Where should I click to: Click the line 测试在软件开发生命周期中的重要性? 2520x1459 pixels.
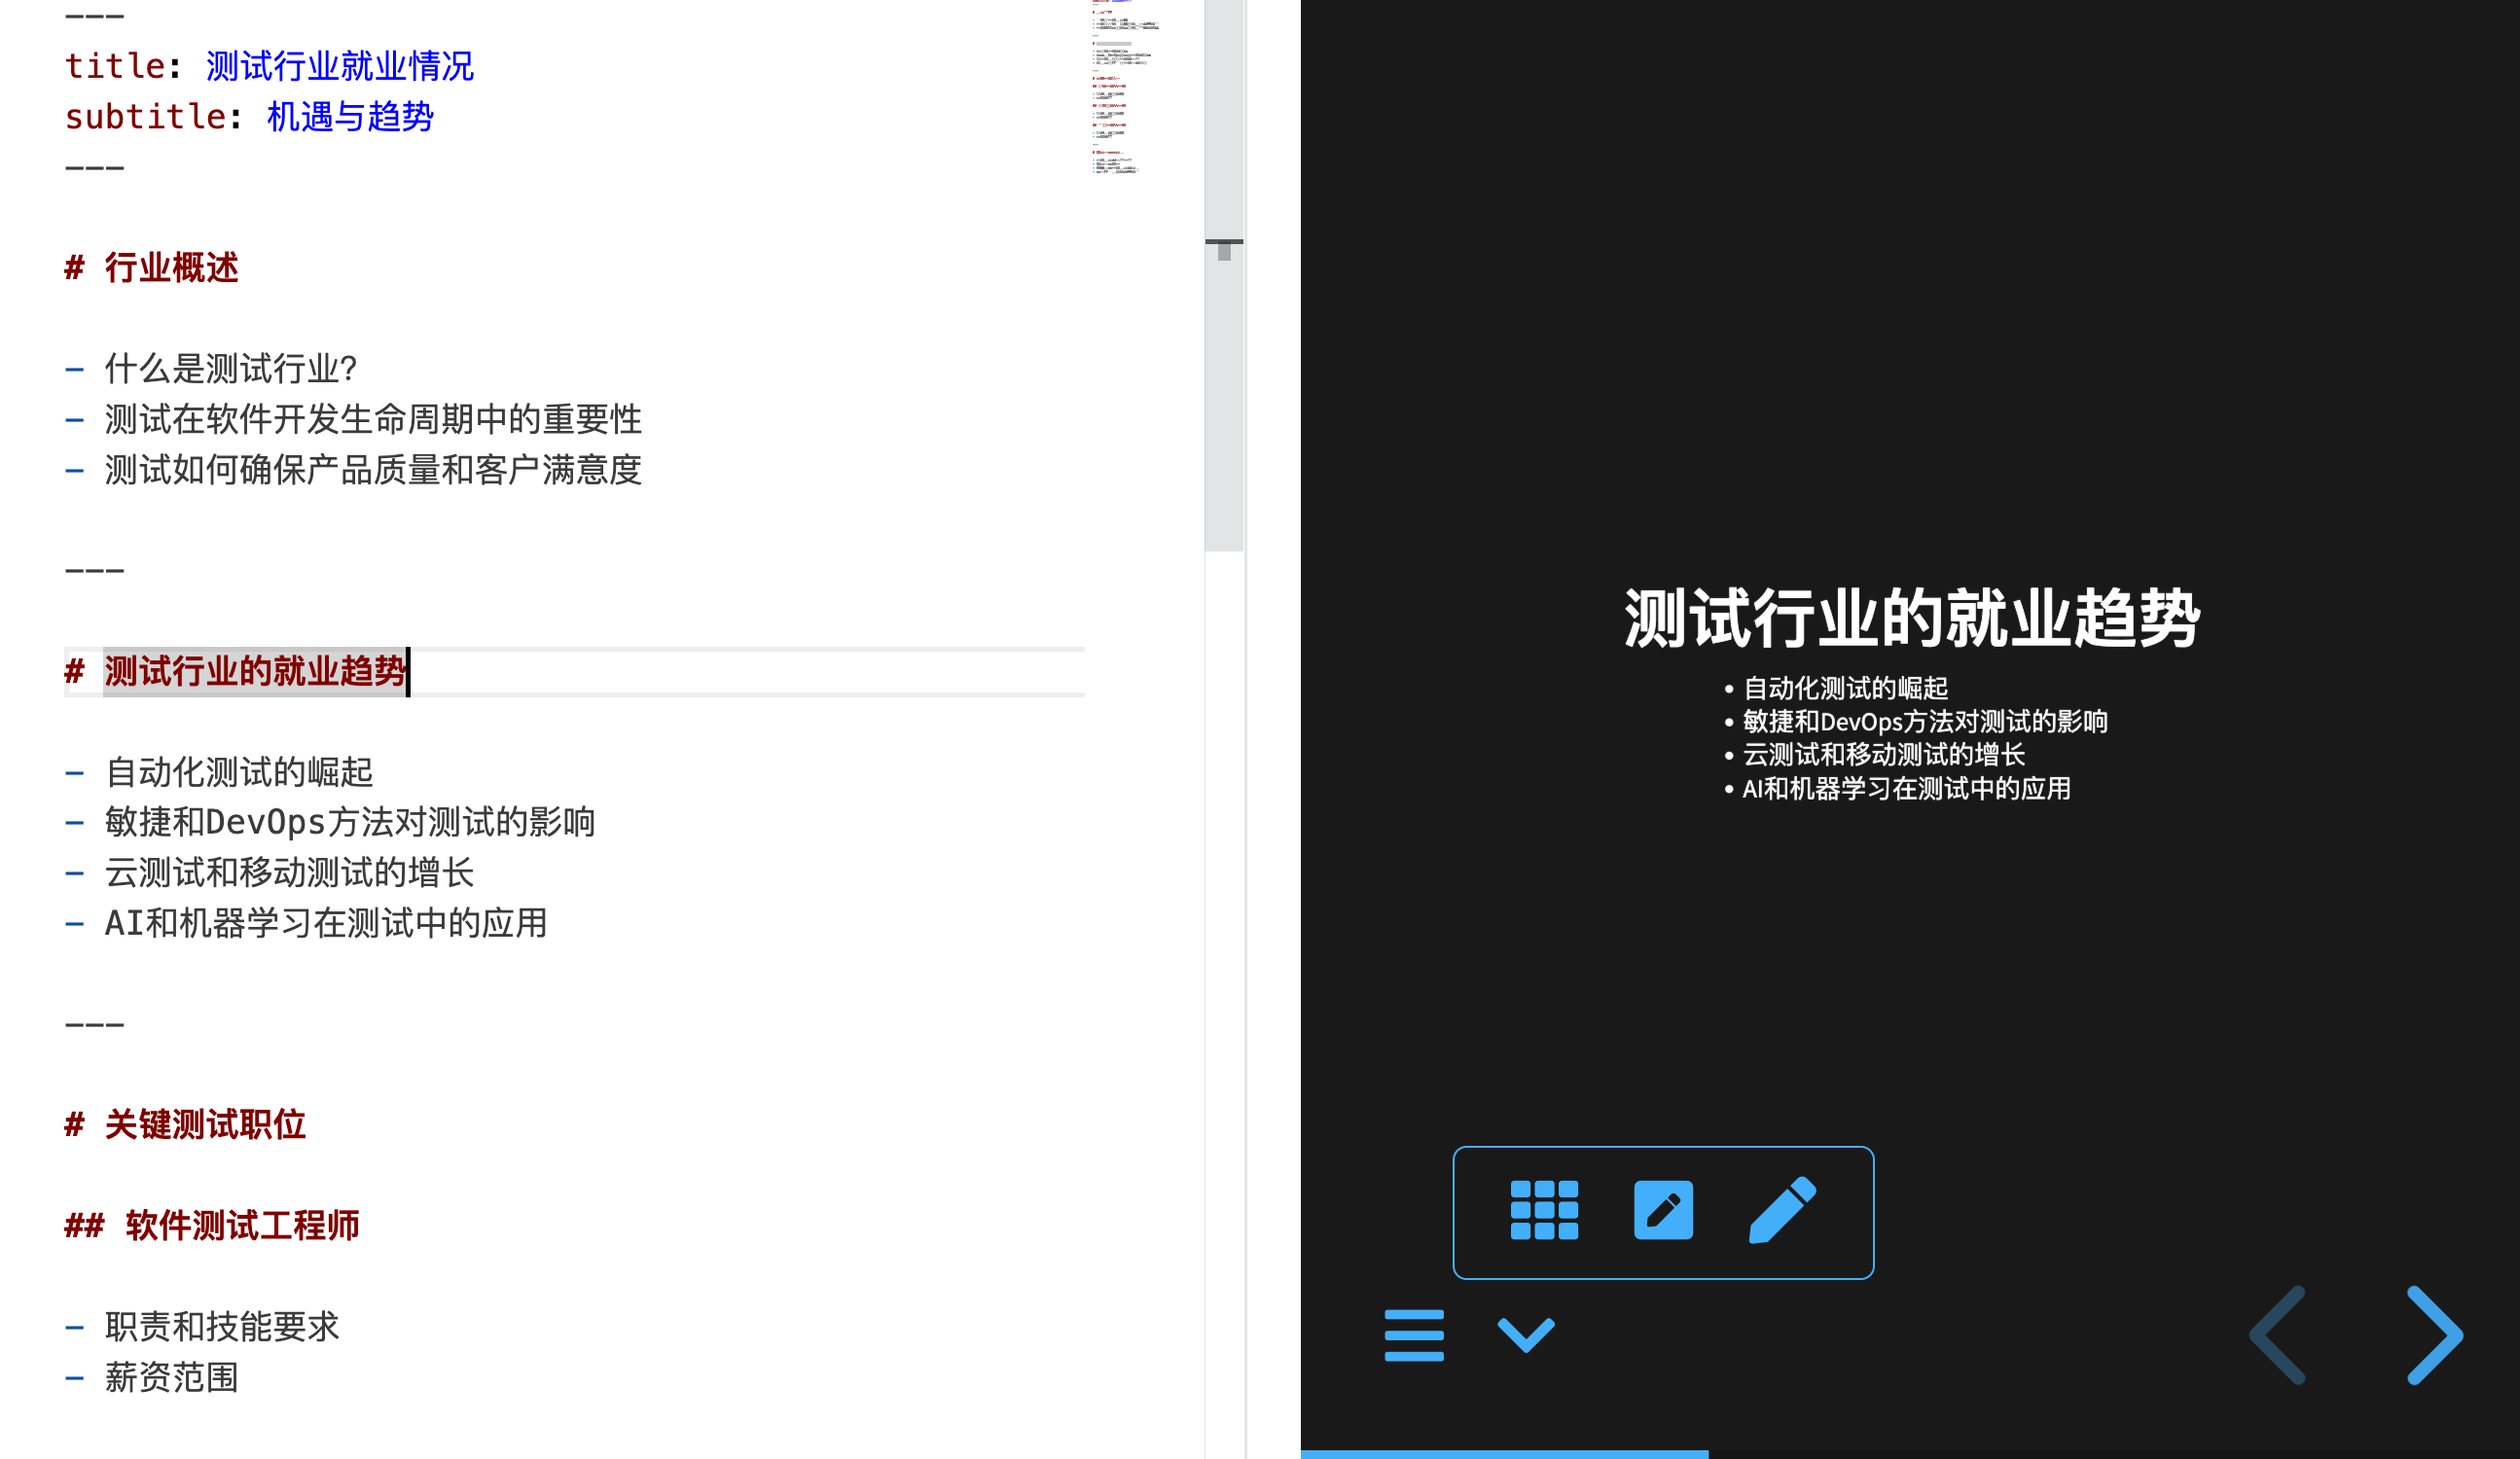373,419
